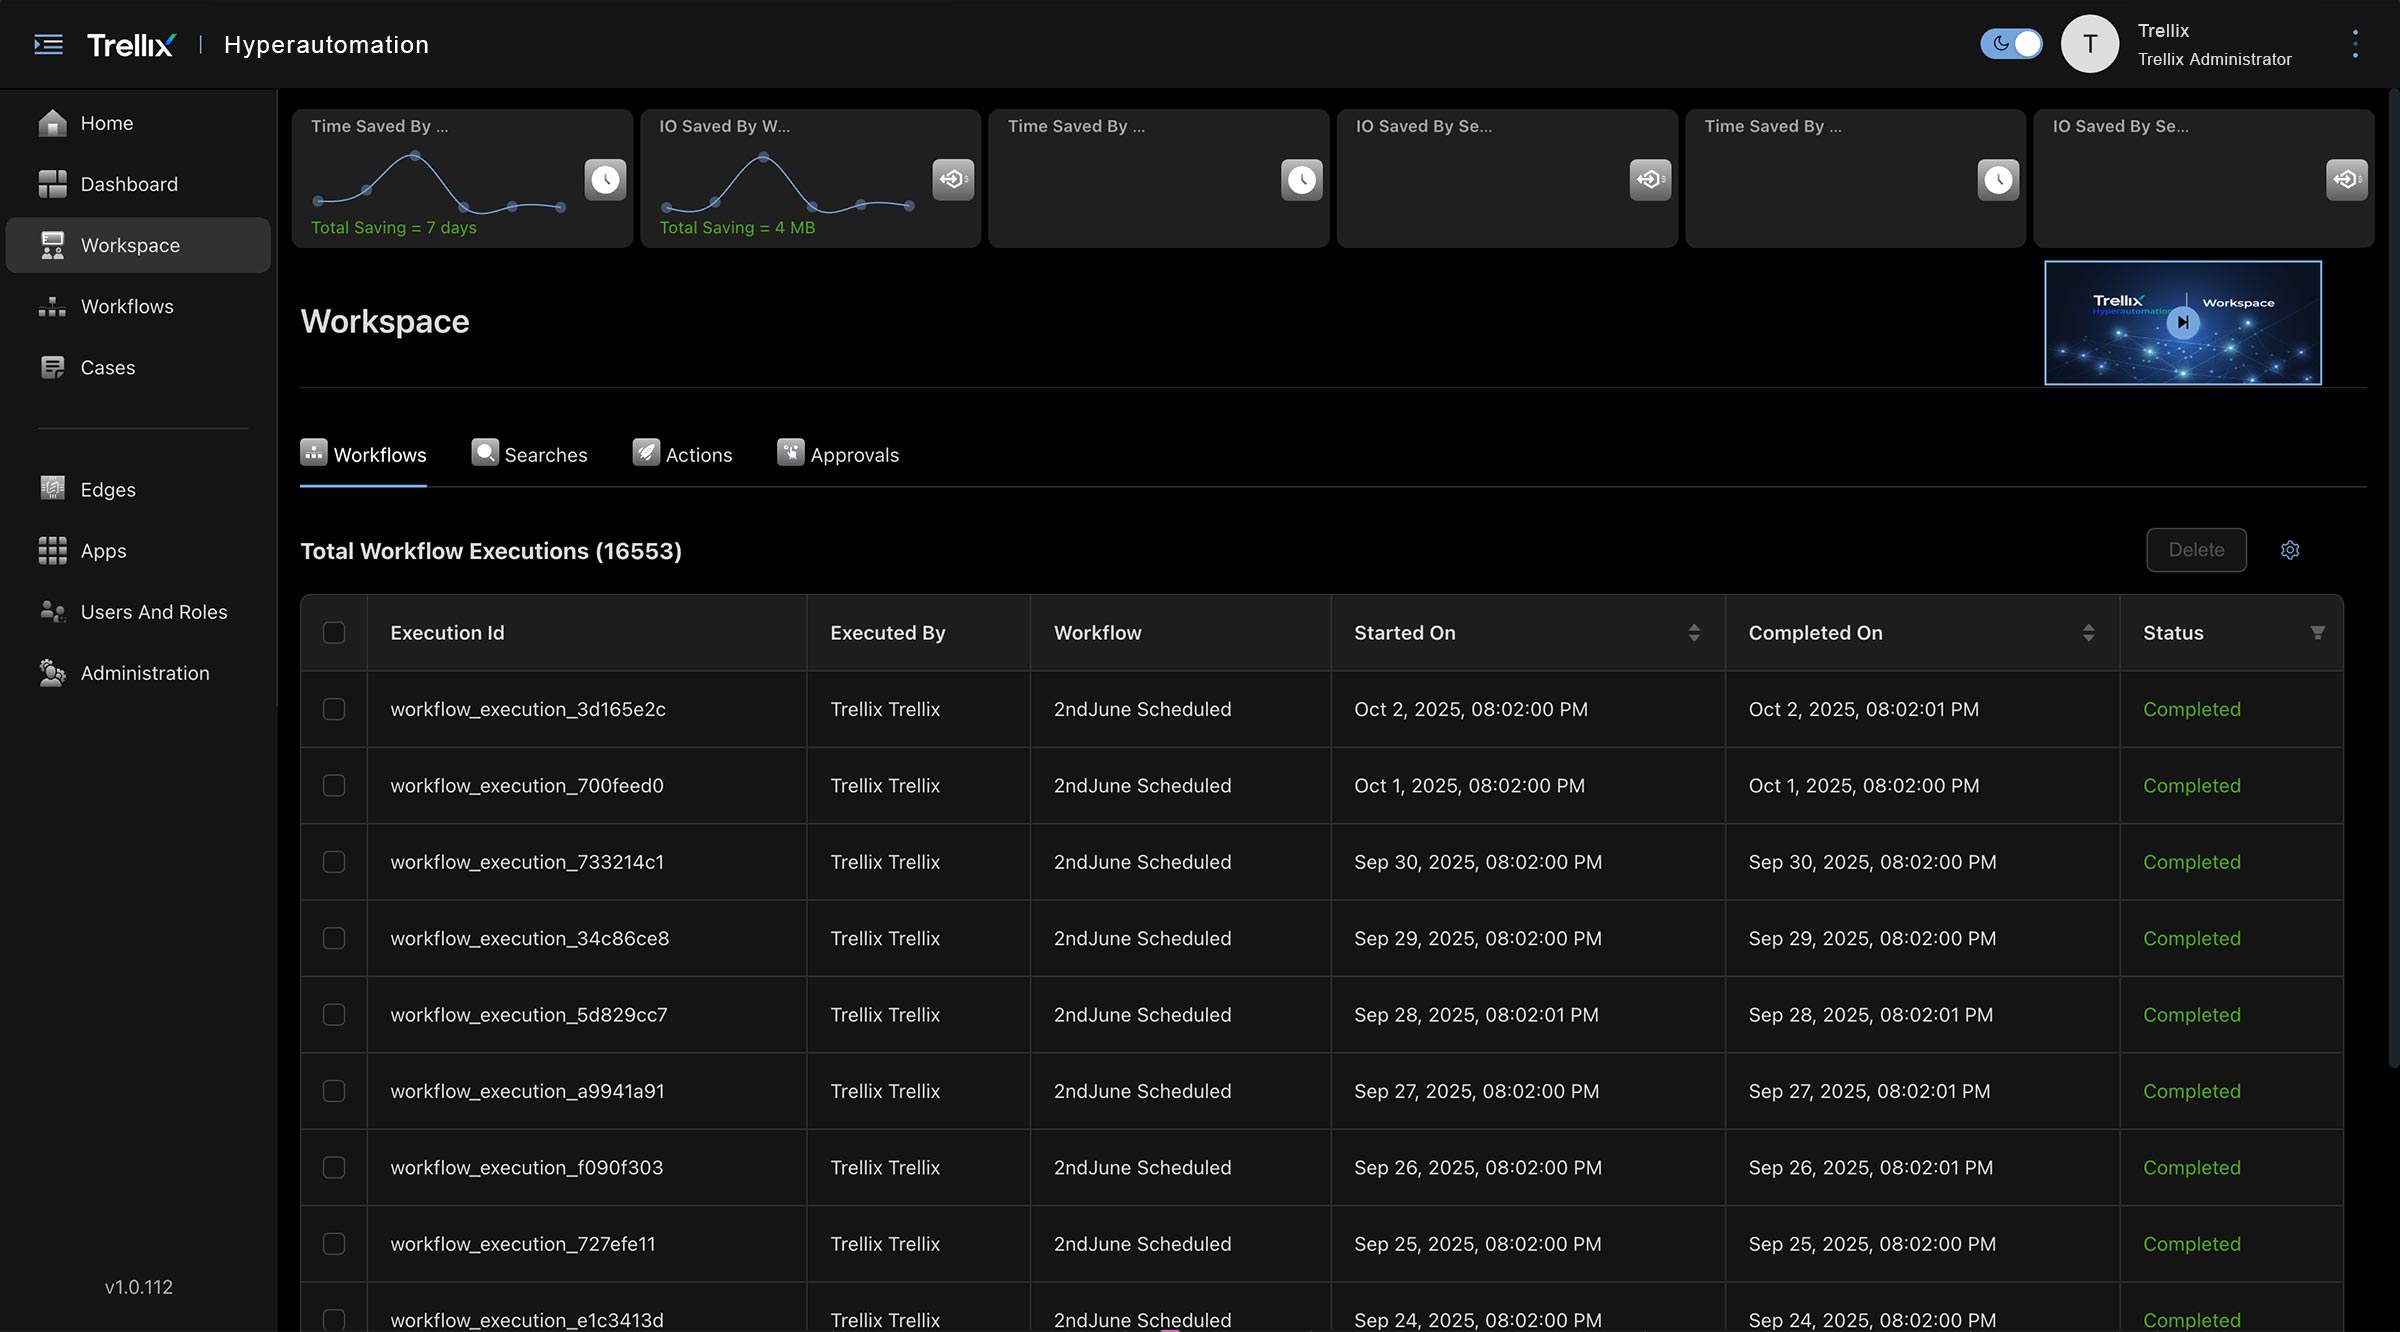The height and width of the screenshot is (1332, 2400).
Task: Tick the workflow_execution_5d829cc7 row checkbox
Action: coord(334,1015)
